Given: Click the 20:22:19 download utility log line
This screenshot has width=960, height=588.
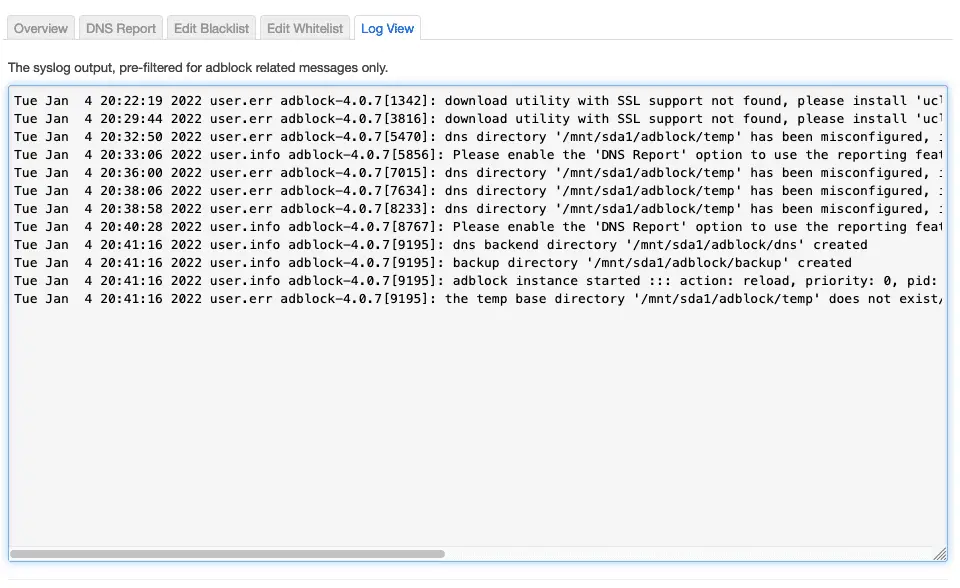Looking at the screenshot, I should point(478,100).
